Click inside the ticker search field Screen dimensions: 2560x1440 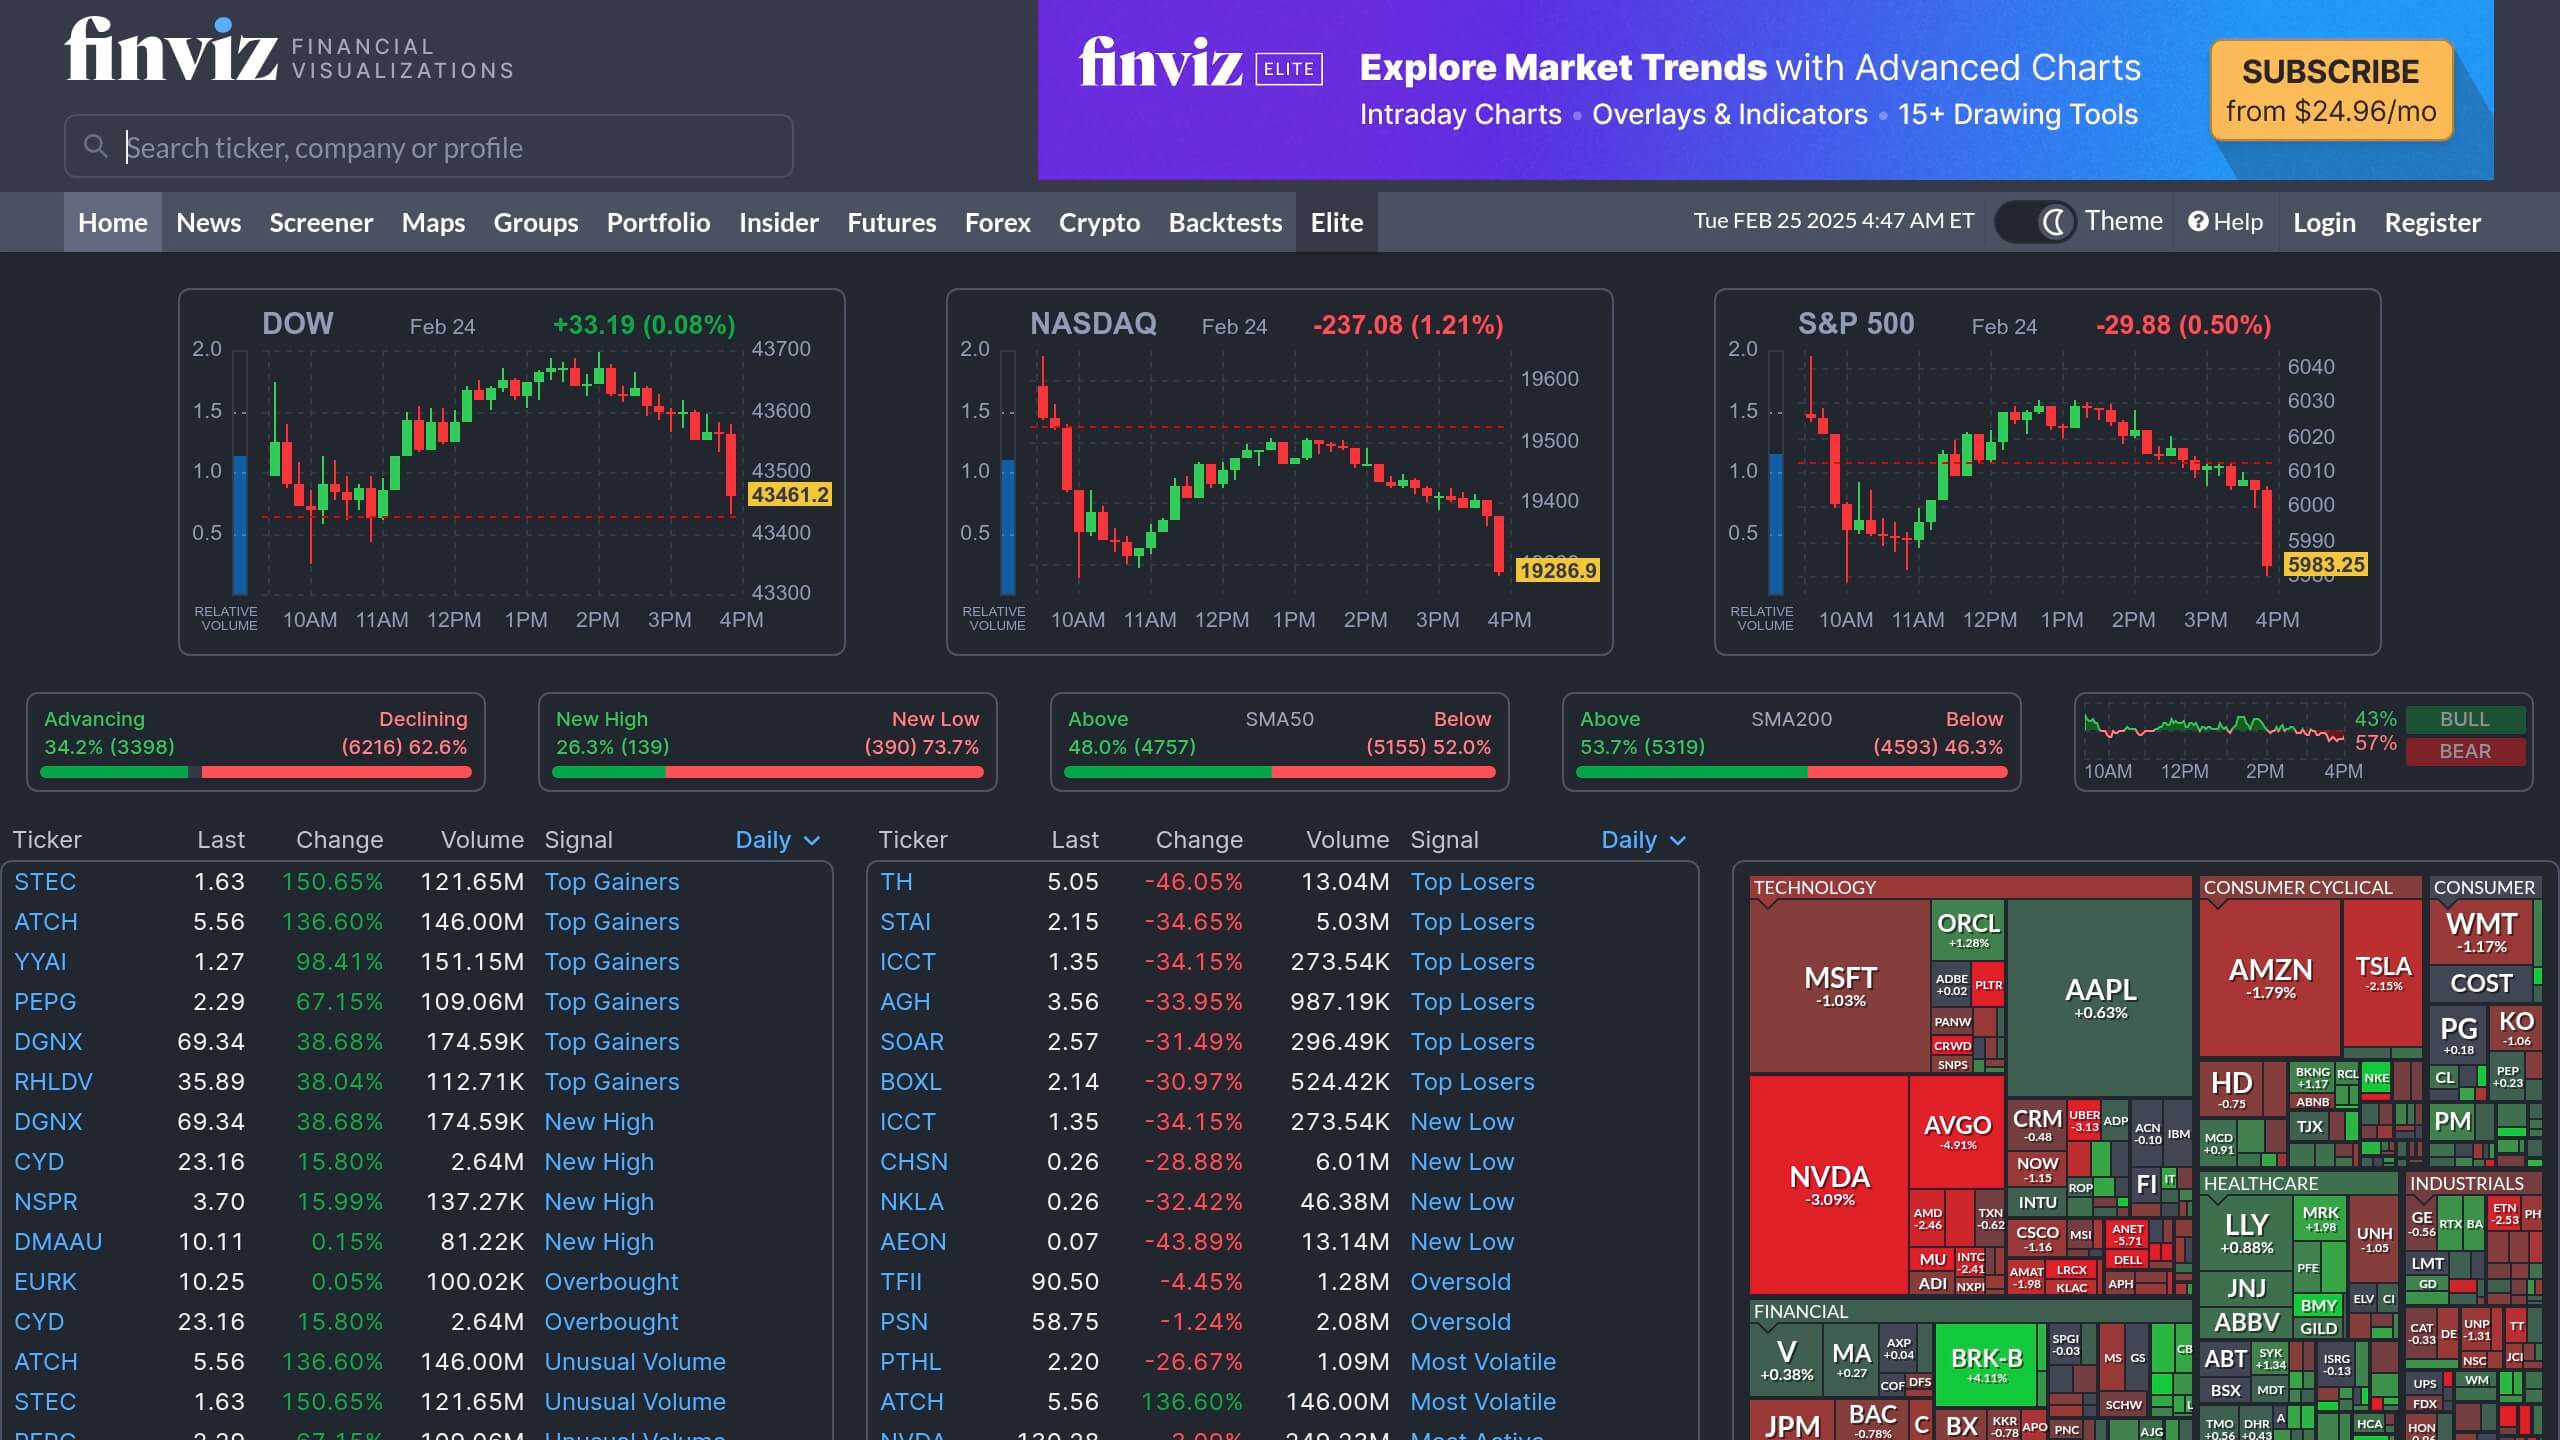pyautogui.click(x=400, y=146)
